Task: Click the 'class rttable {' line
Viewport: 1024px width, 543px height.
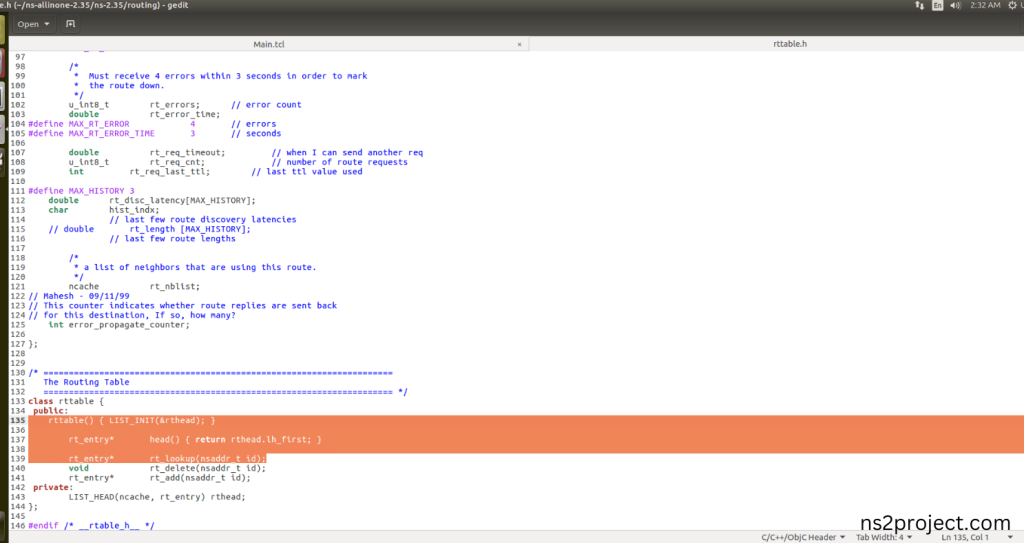Action: pos(66,401)
